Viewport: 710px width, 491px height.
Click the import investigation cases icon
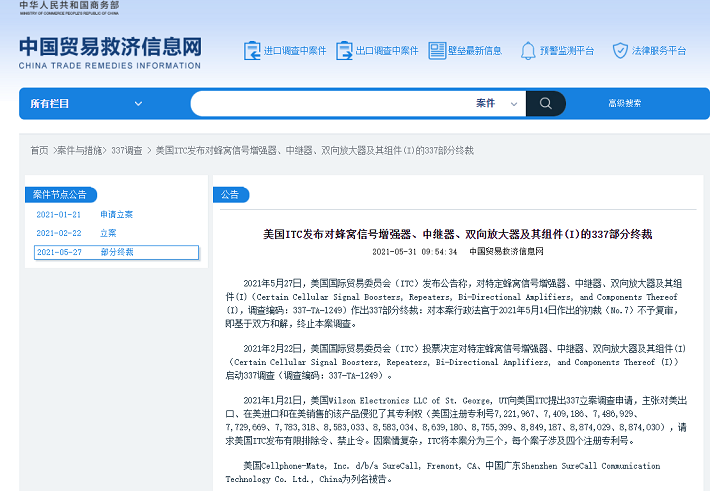pyautogui.click(x=252, y=50)
